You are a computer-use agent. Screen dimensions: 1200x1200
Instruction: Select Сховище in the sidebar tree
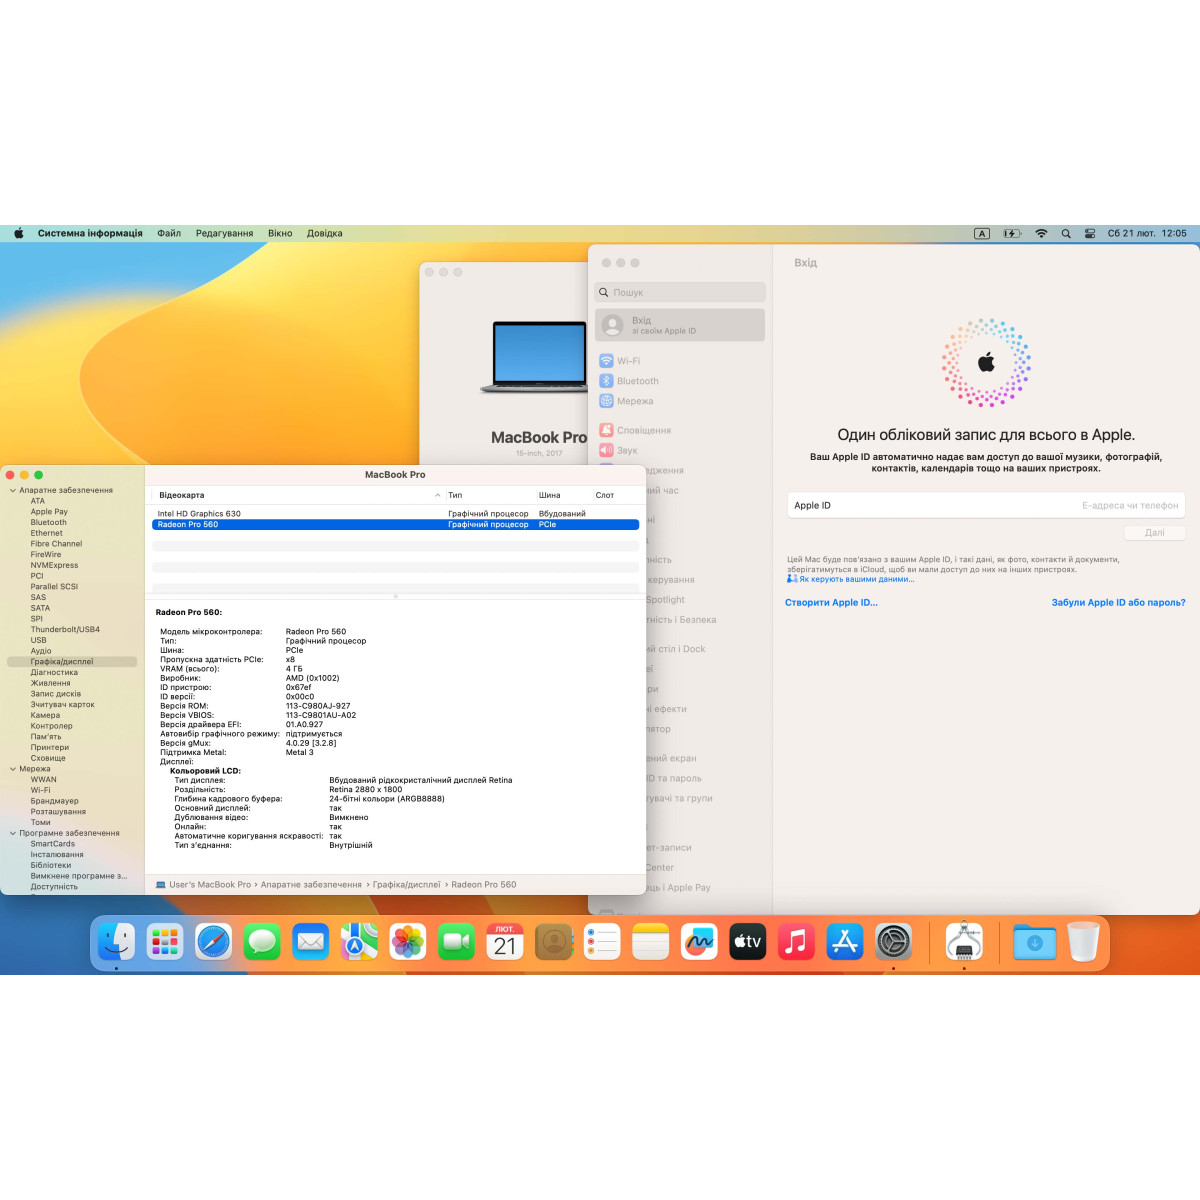pyautogui.click(x=48, y=758)
